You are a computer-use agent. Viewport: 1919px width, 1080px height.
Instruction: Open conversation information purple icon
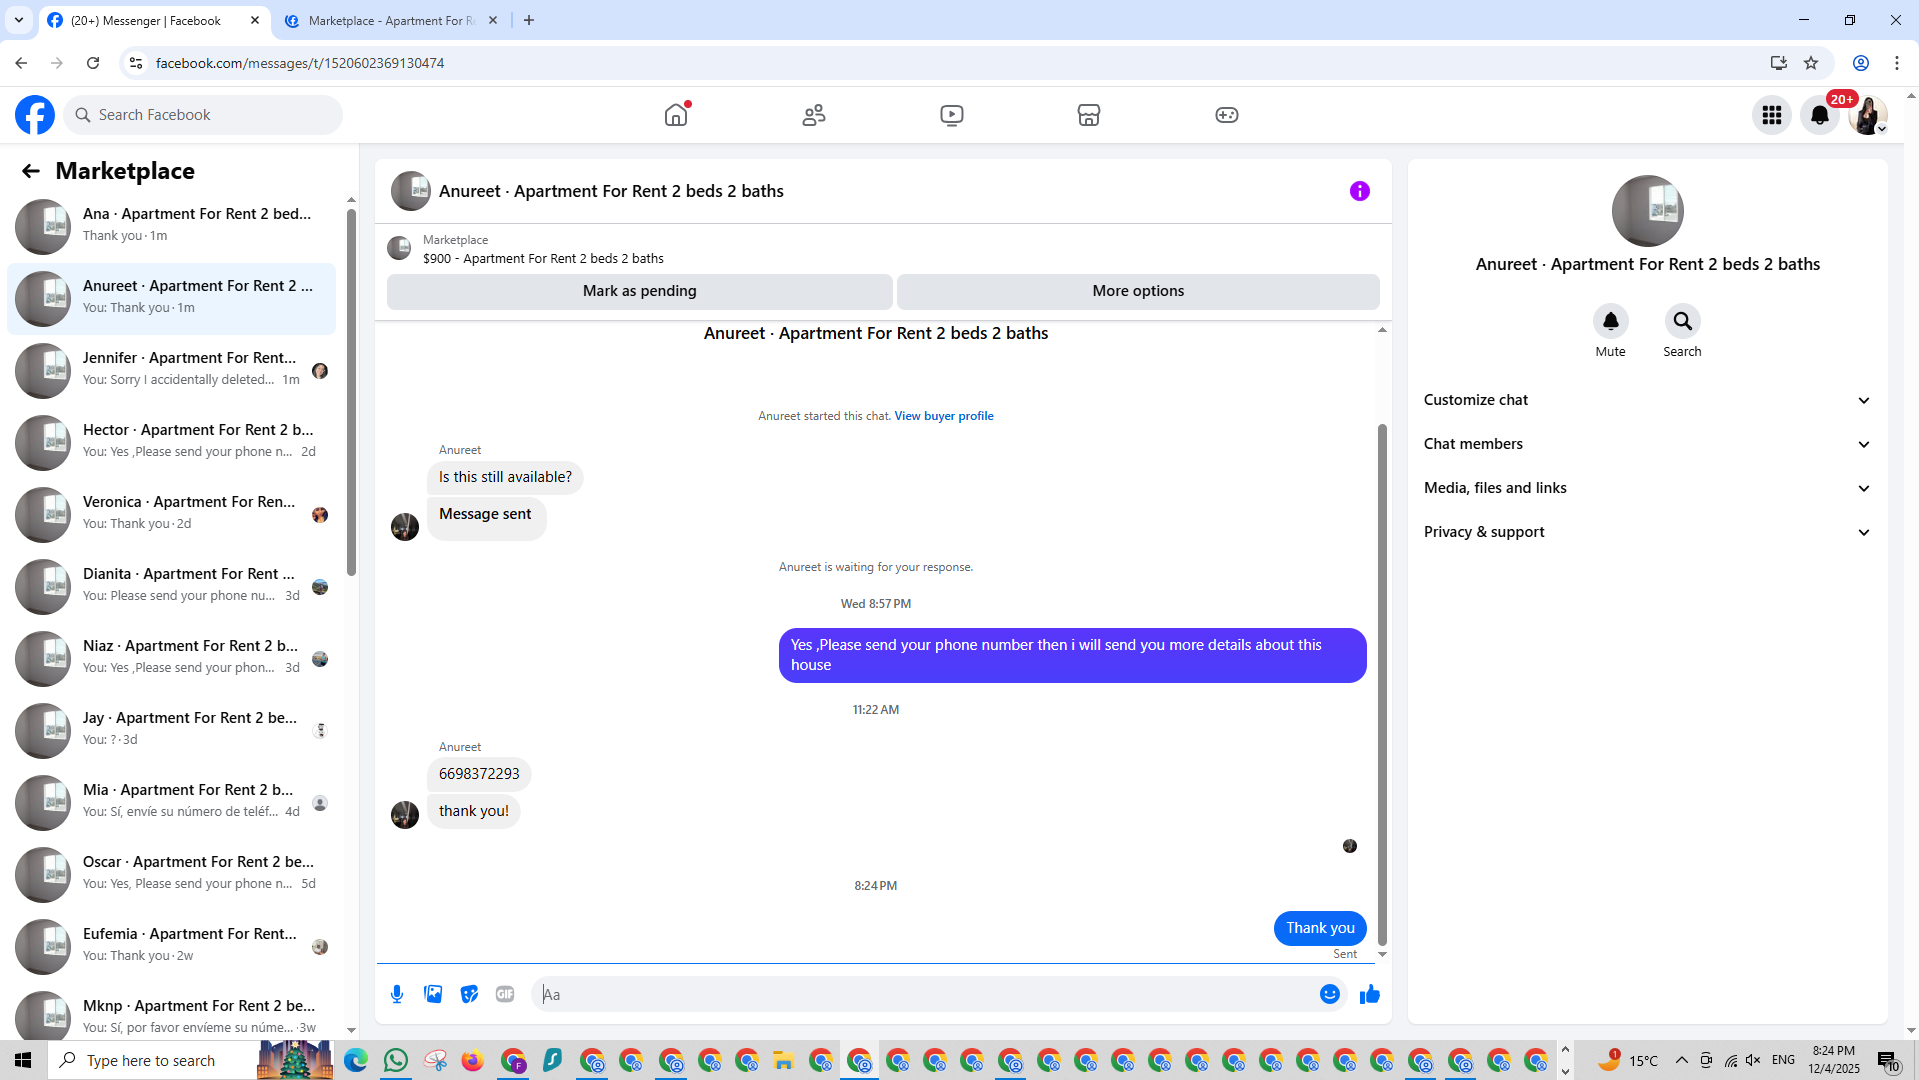(1360, 191)
